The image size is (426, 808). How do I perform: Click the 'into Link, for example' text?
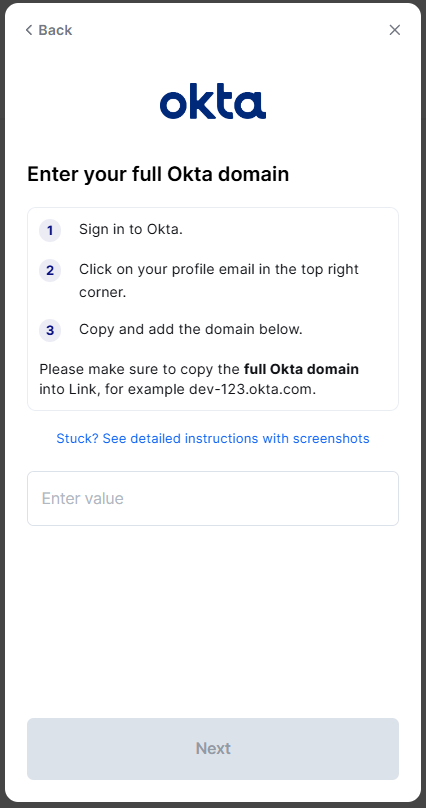tap(112, 389)
